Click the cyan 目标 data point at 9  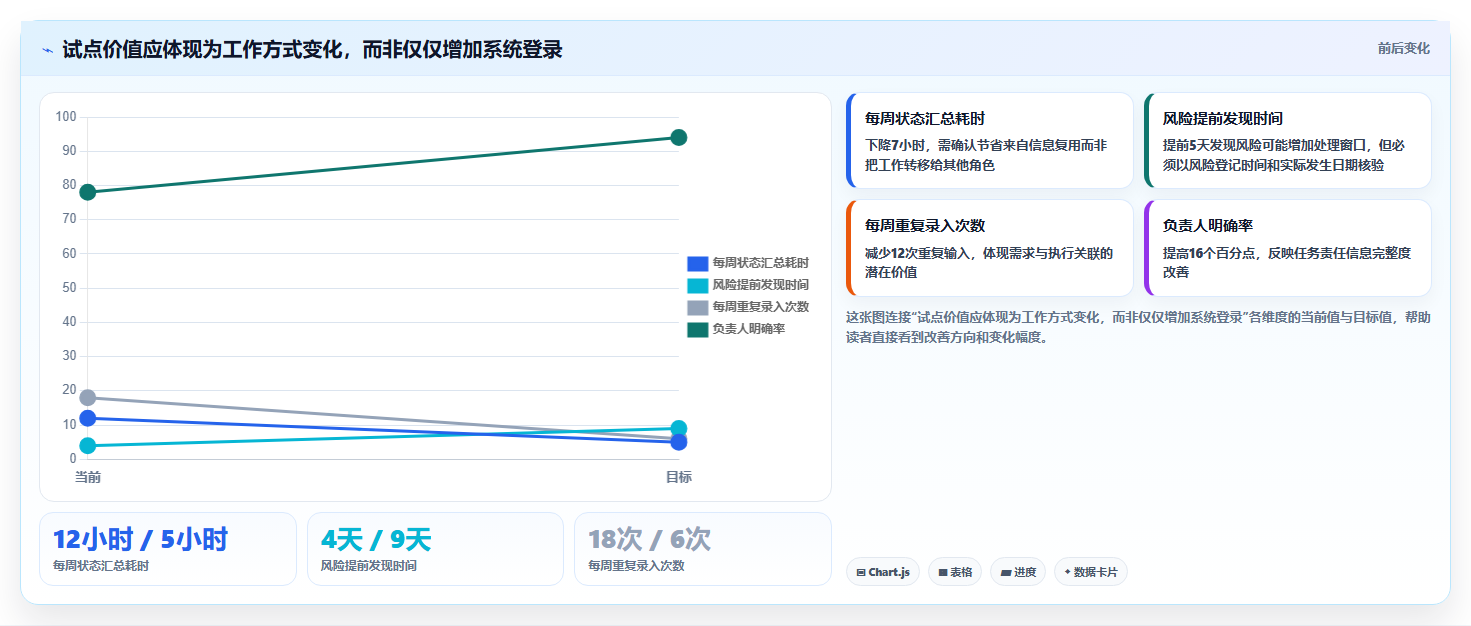[x=679, y=428]
